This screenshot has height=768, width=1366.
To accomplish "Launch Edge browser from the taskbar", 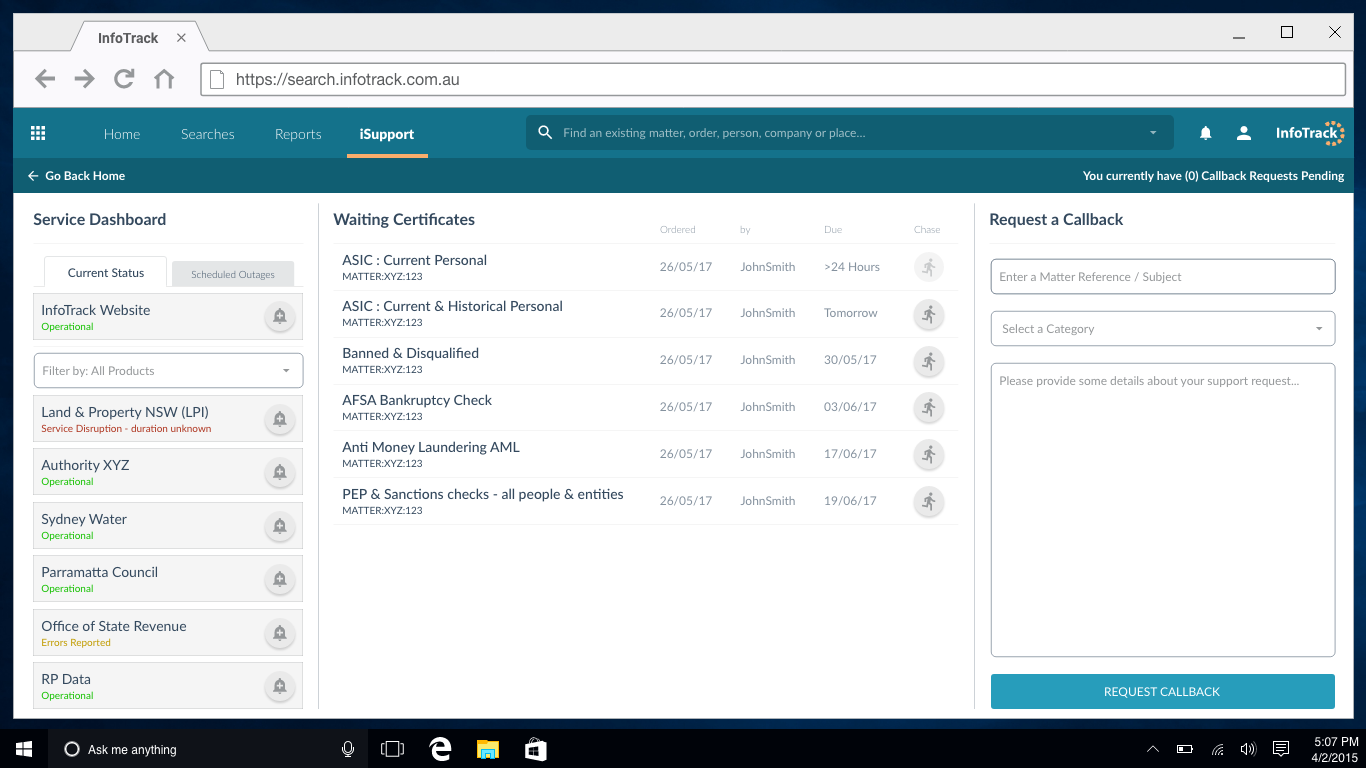I will point(440,749).
